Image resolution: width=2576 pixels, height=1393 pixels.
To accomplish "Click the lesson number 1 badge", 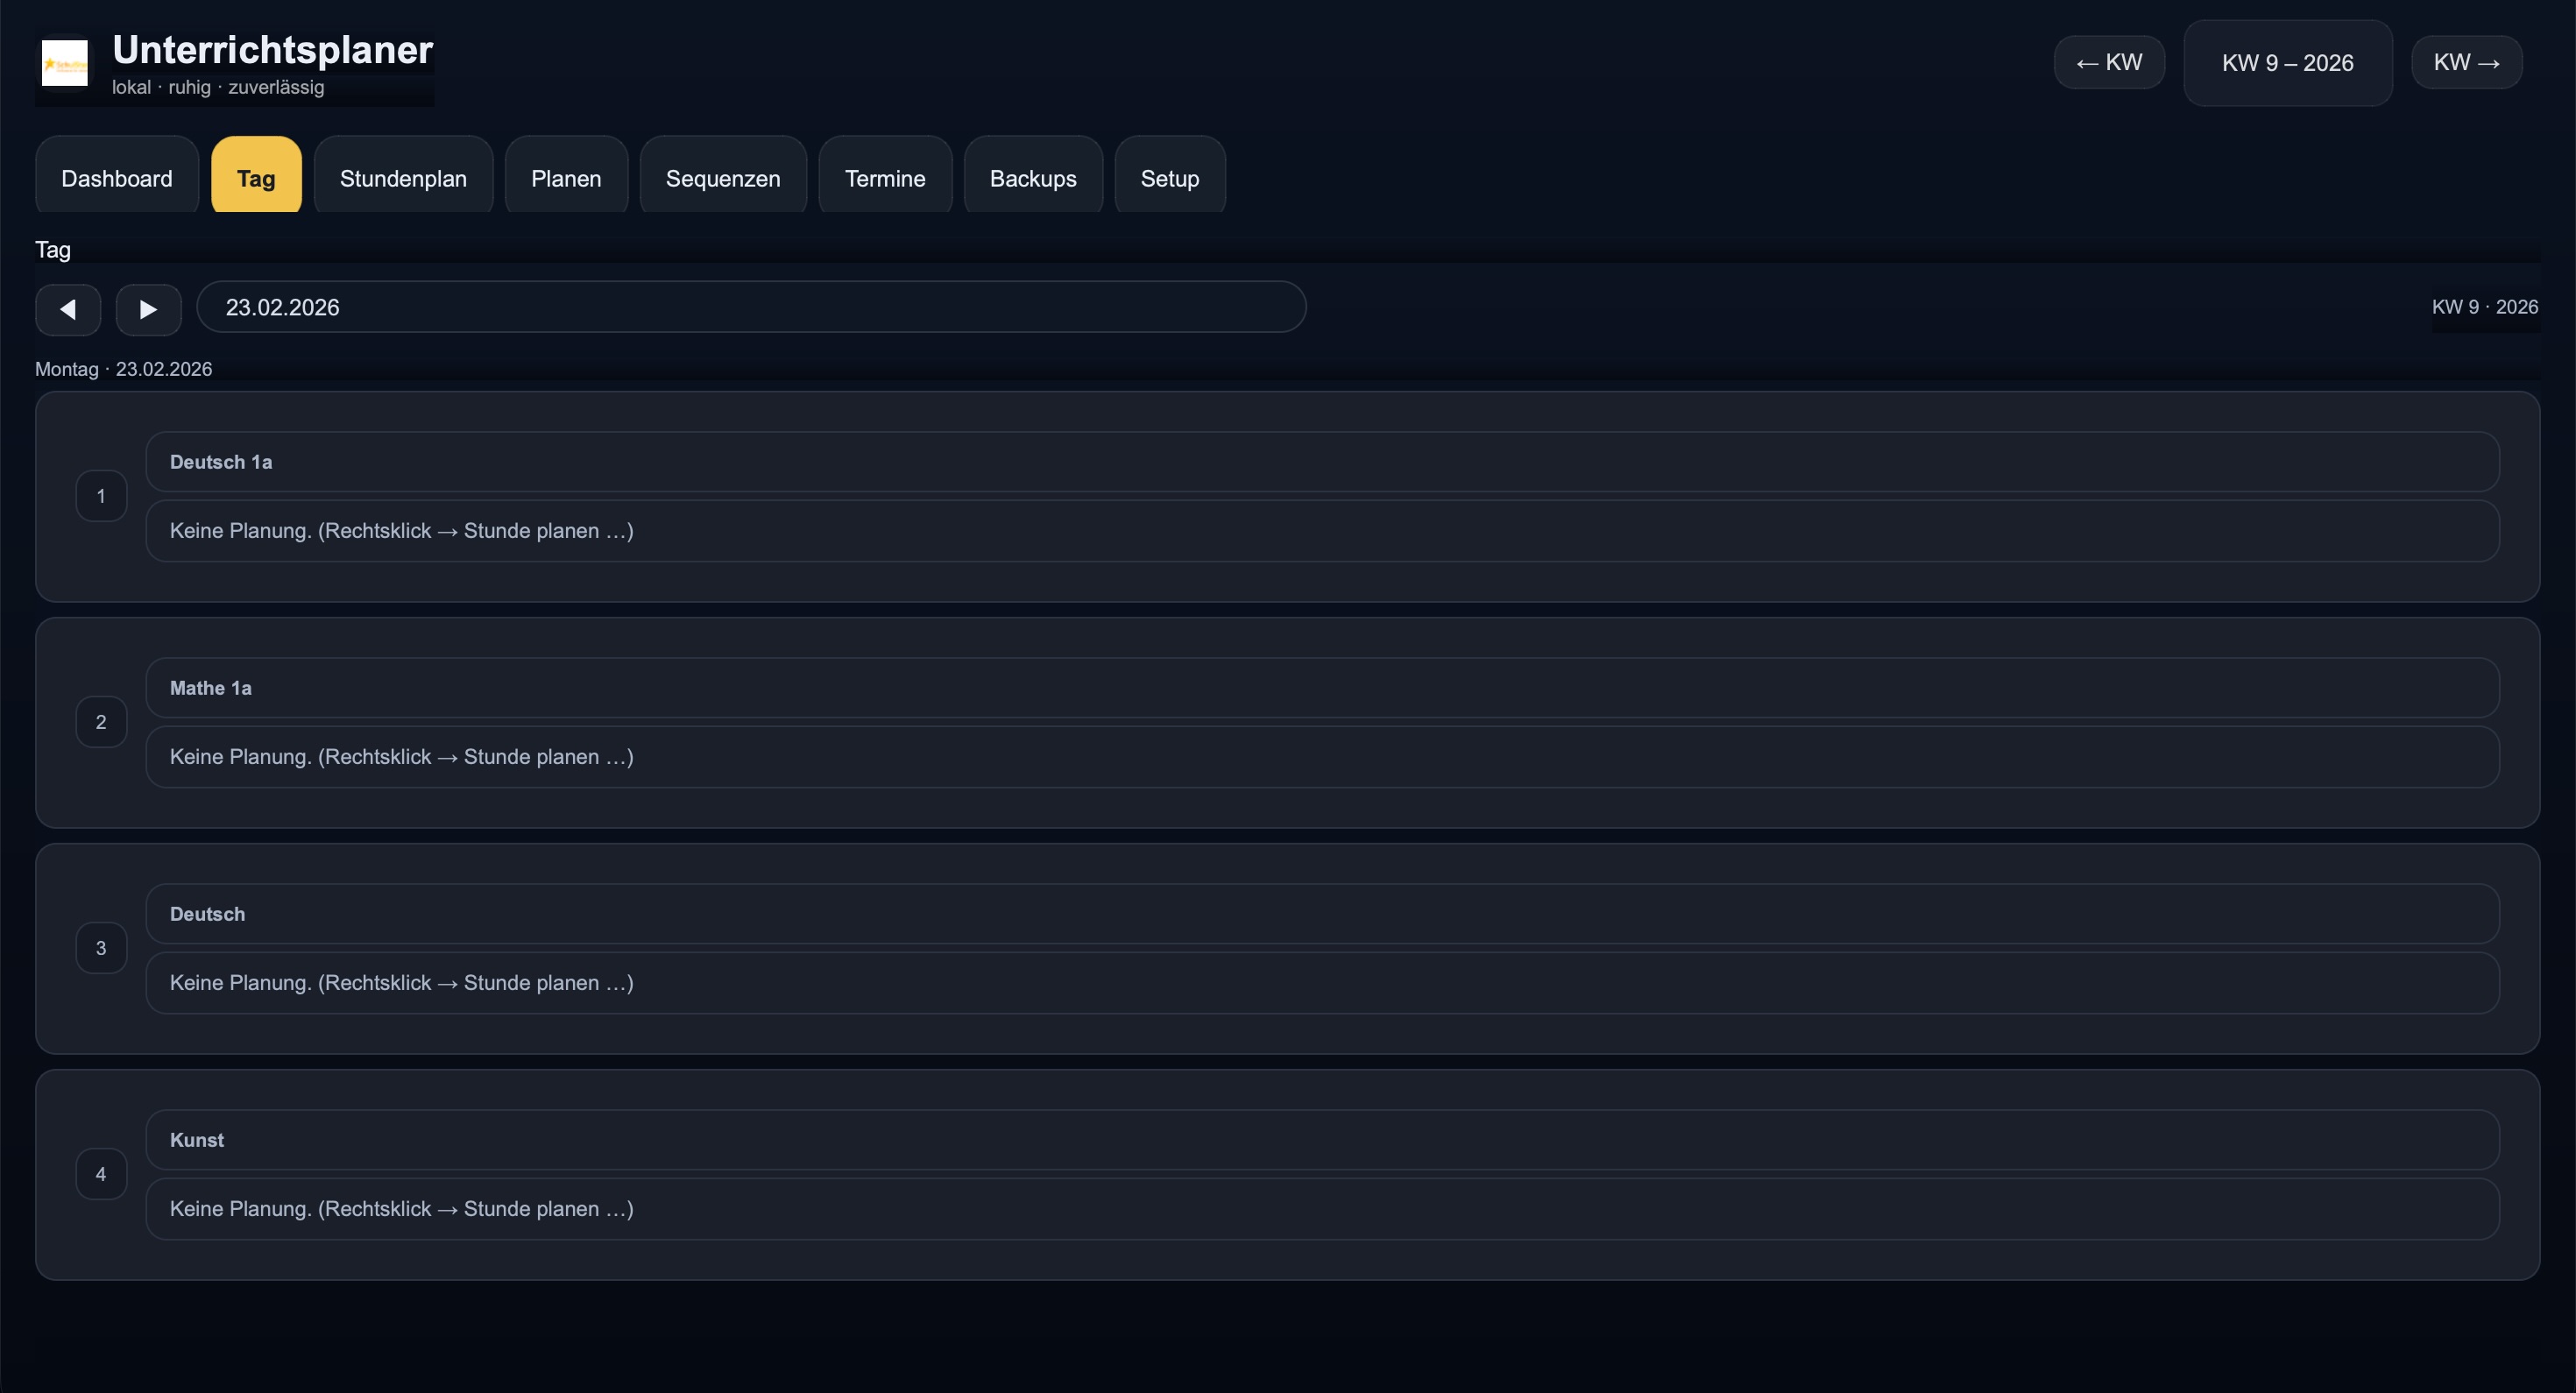I will [101, 496].
